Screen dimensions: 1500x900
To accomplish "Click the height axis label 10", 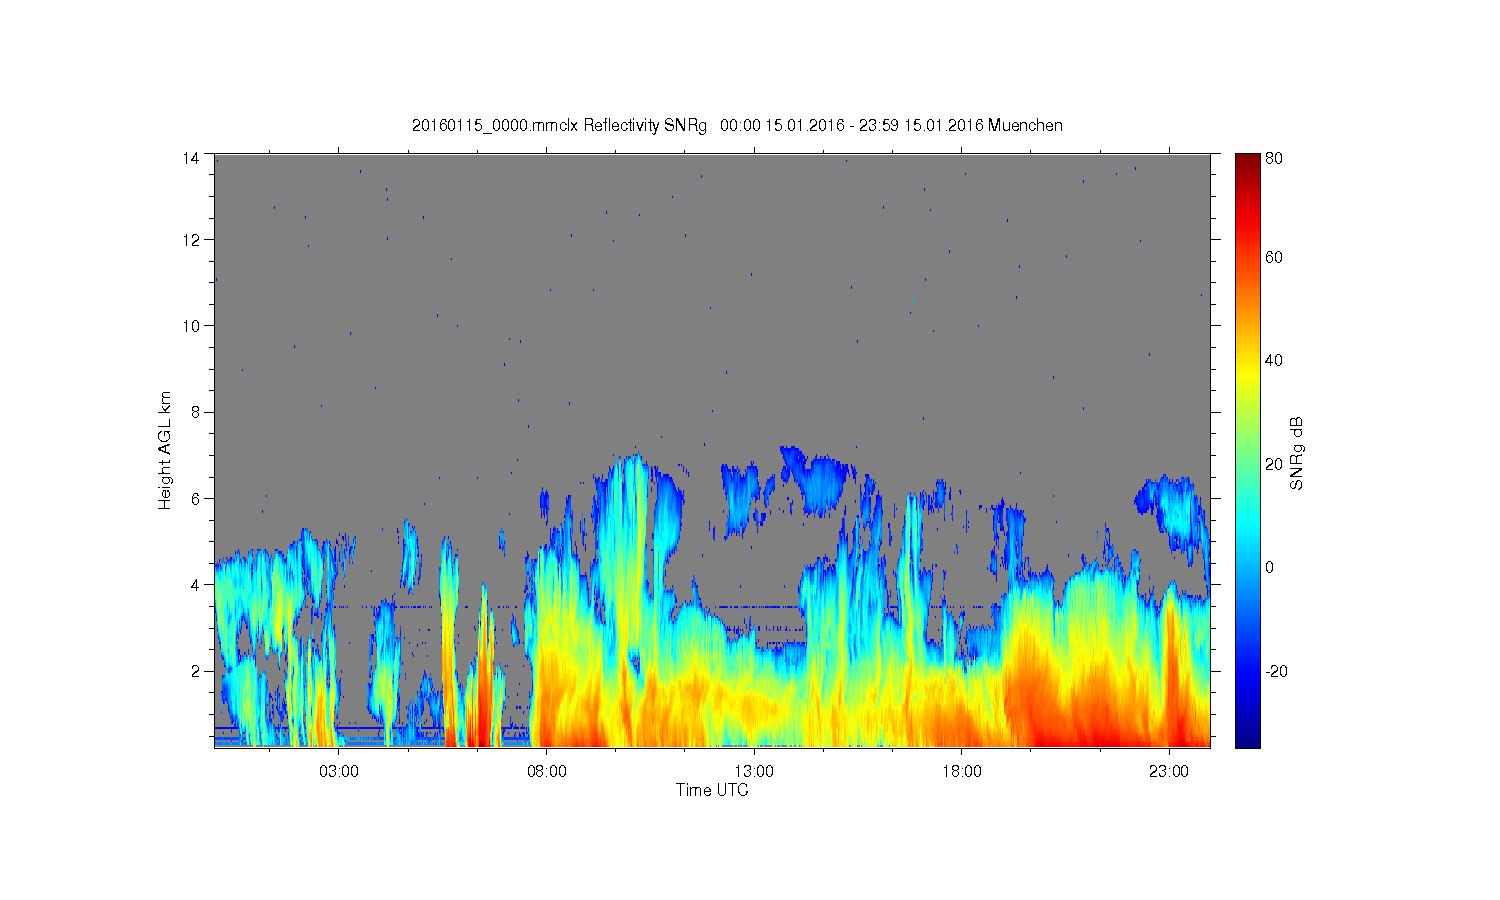I will (190, 326).
